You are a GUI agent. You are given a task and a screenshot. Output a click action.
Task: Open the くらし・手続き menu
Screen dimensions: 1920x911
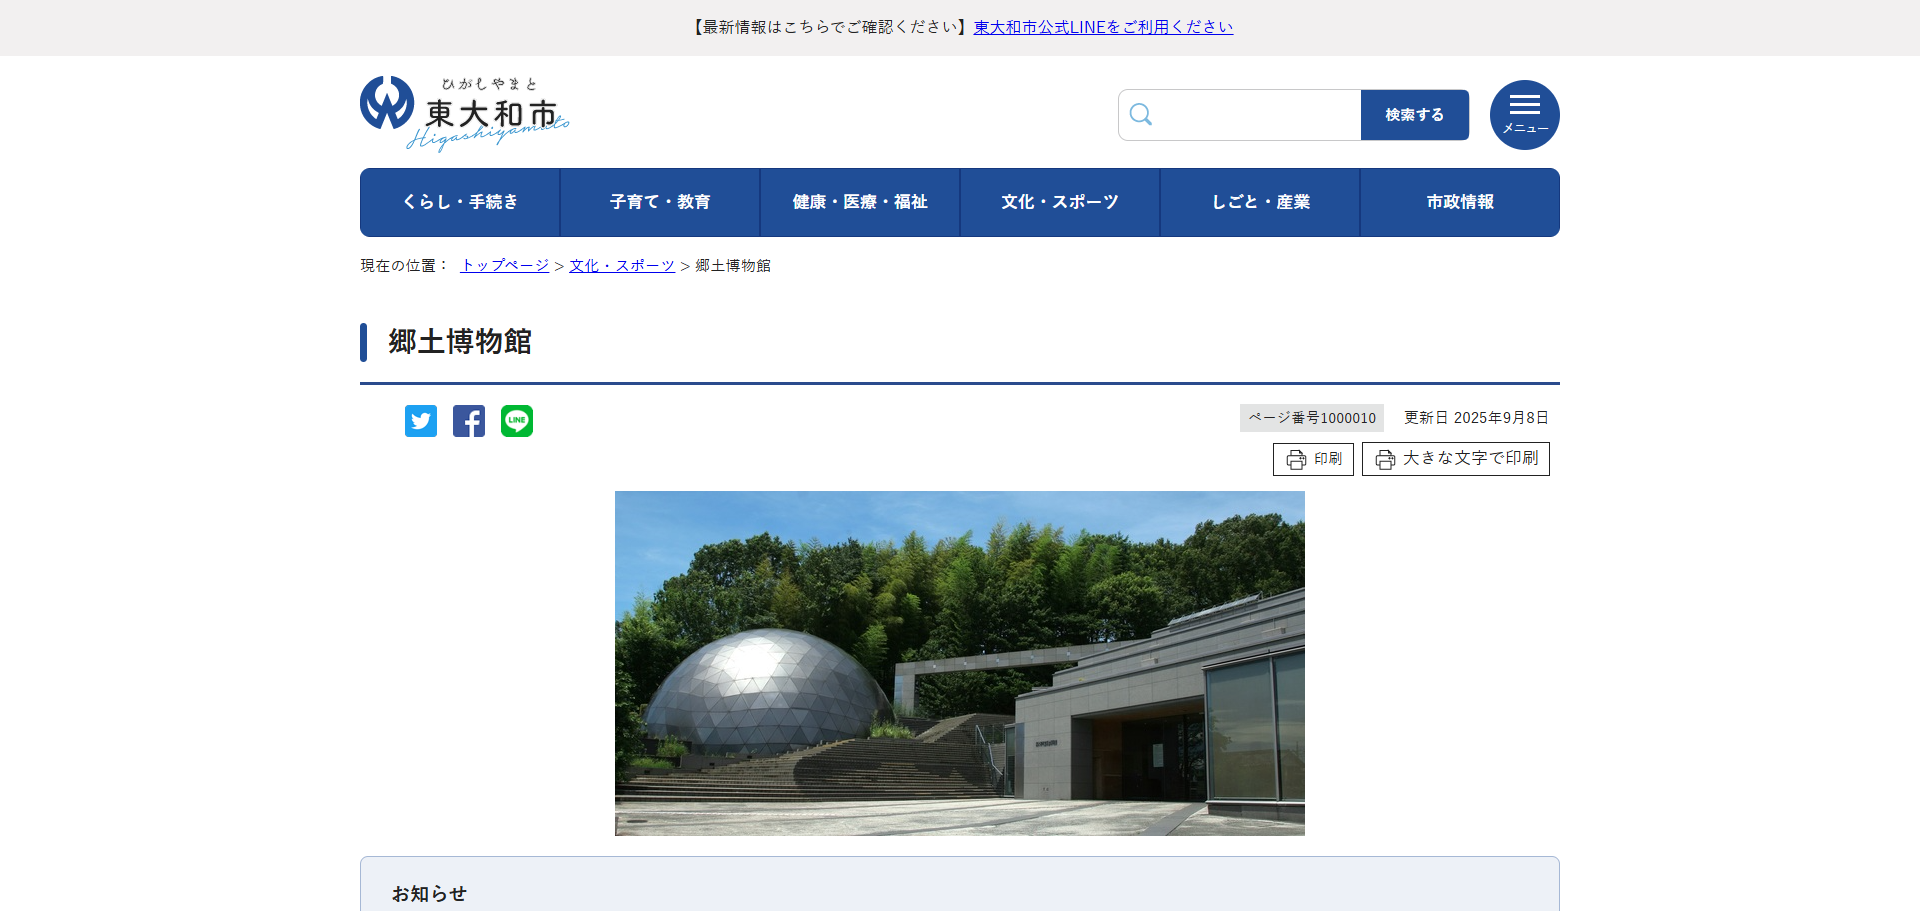(x=460, y=202)
